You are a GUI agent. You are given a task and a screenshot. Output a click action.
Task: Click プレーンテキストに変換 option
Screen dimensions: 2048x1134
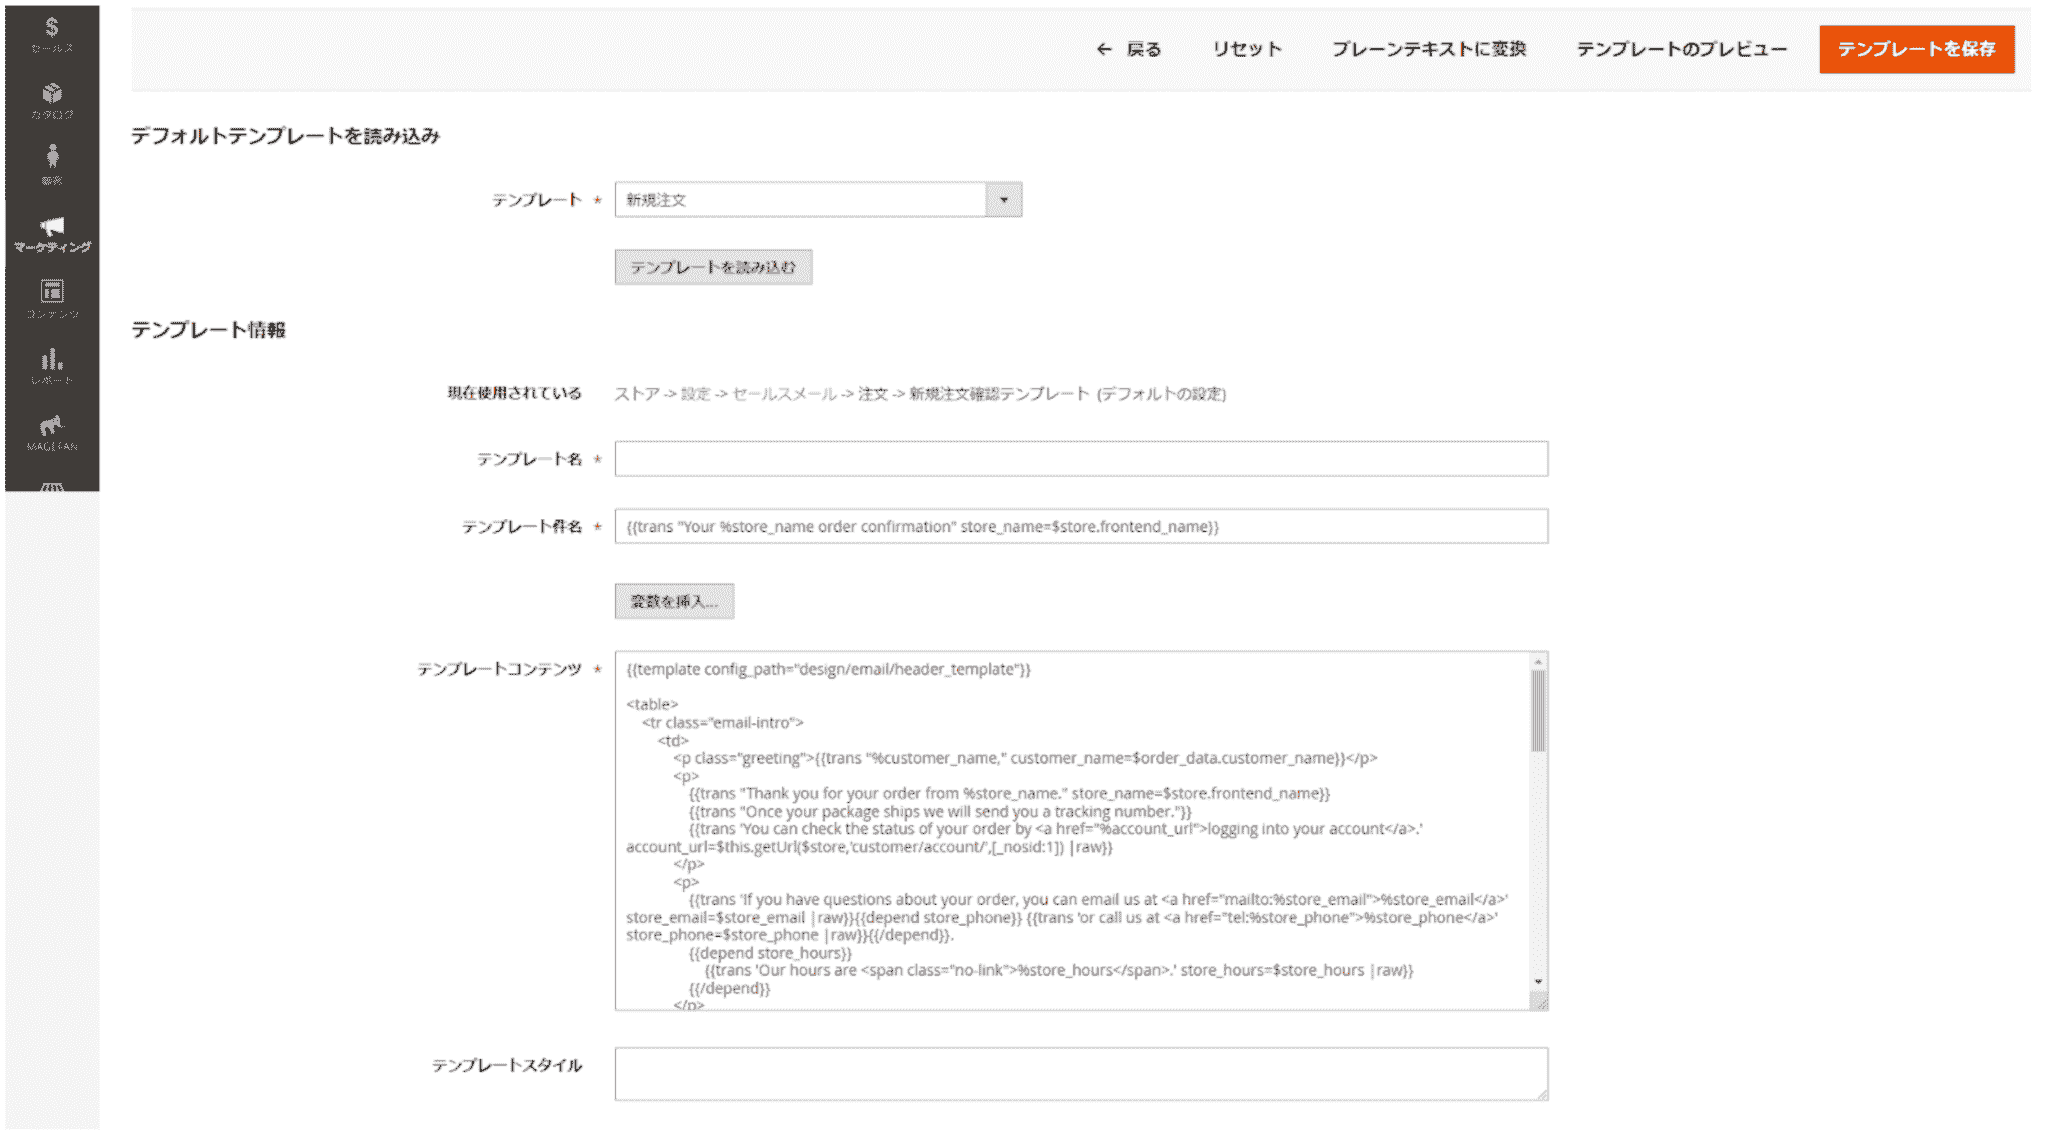click(1430, 49)
